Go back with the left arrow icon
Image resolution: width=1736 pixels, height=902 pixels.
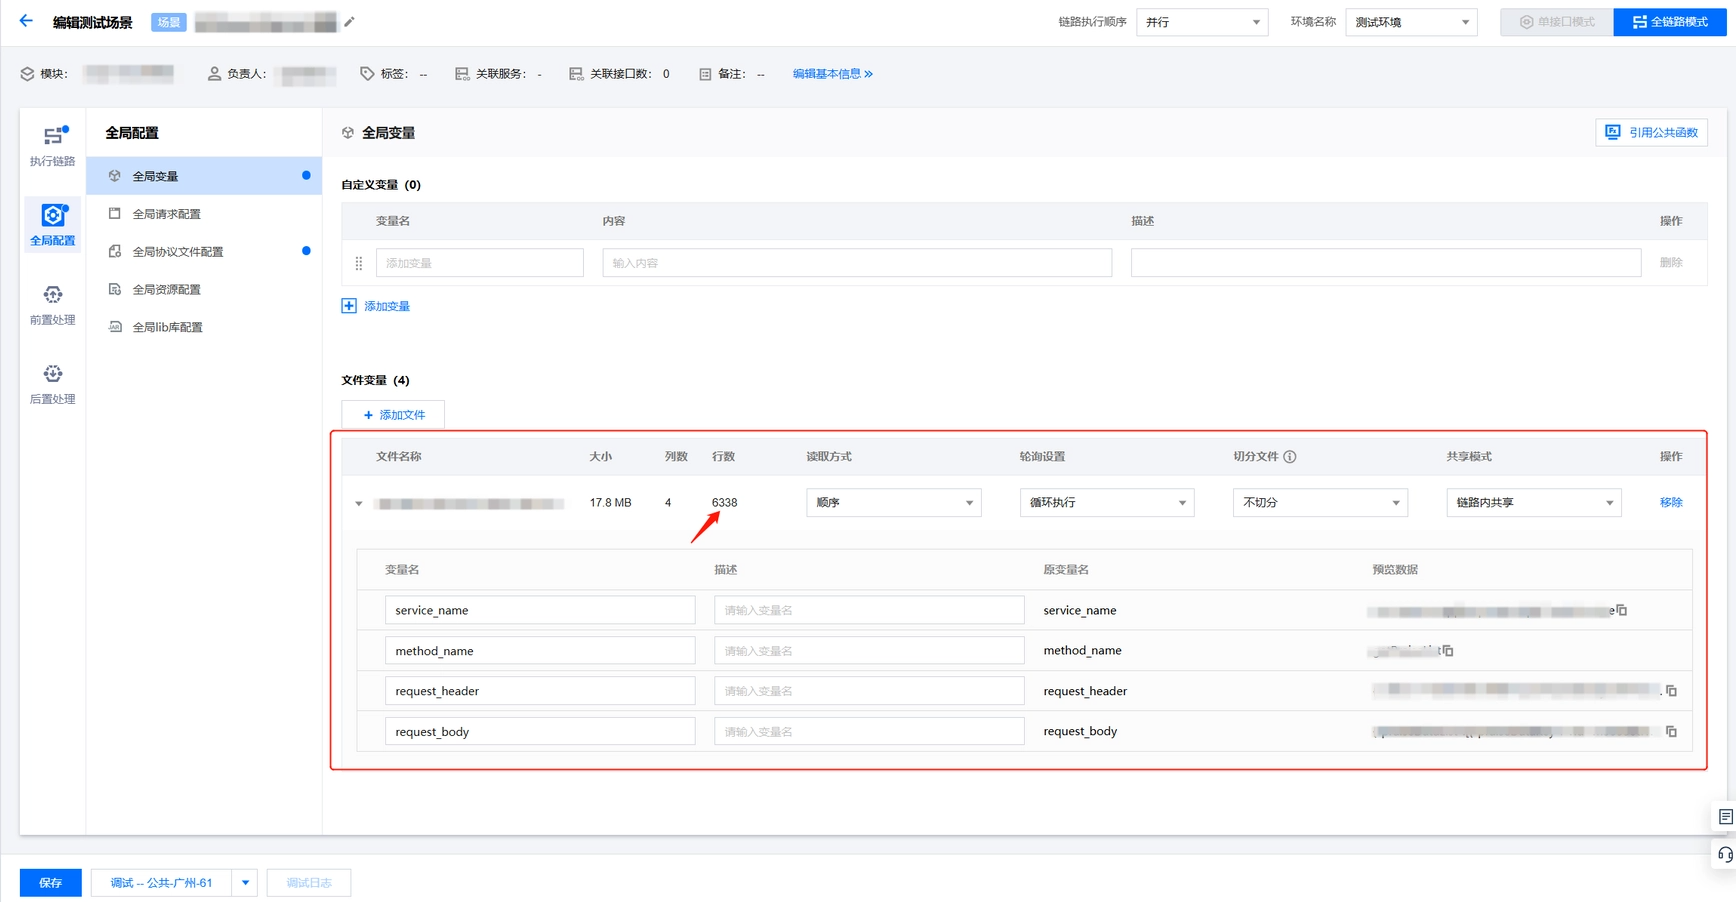[26, 21]
